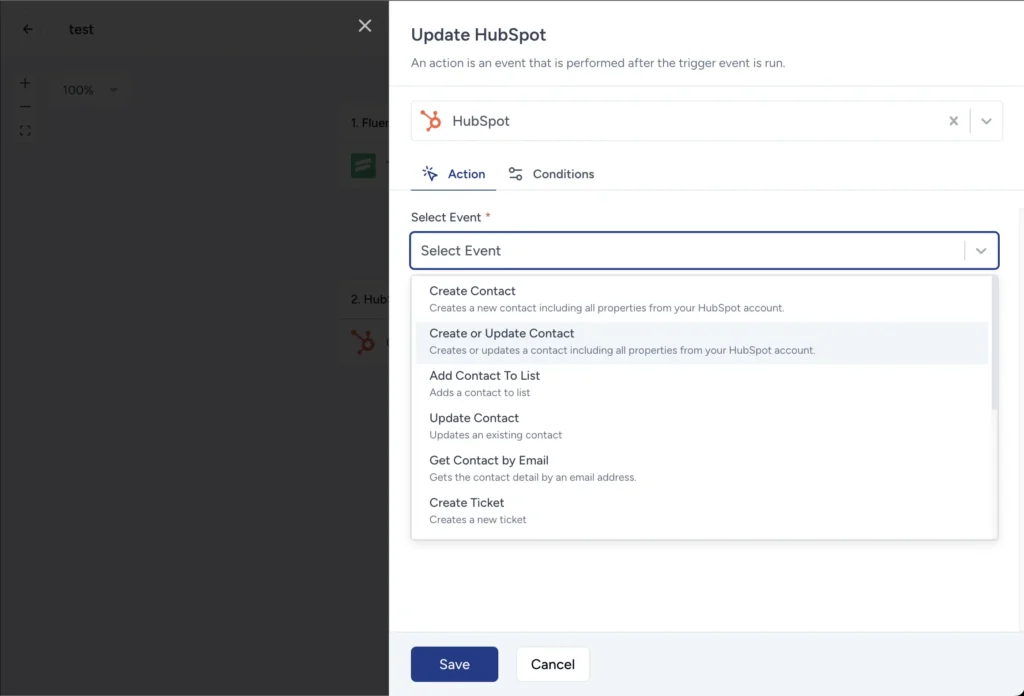Screen dimensions: 1024x696
Task: Go back using the arrow next to test
Action: click(27, 29)
